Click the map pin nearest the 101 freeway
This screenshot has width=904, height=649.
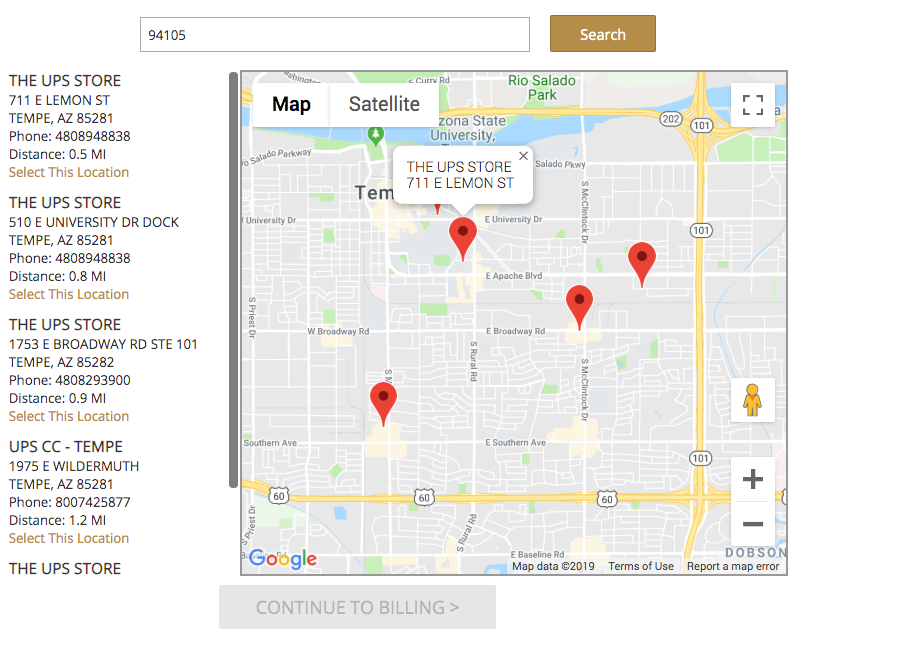coord(642,264)
